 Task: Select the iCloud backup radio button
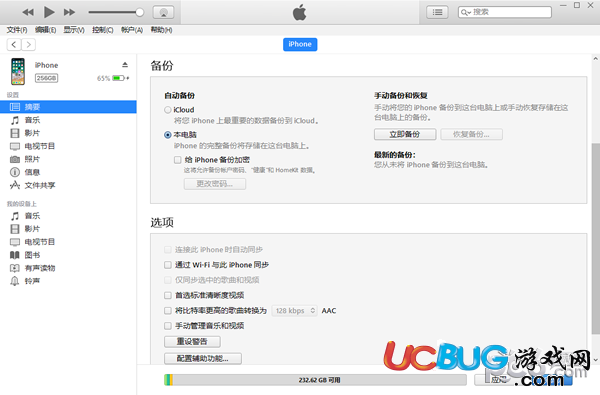tap(168, 110)
